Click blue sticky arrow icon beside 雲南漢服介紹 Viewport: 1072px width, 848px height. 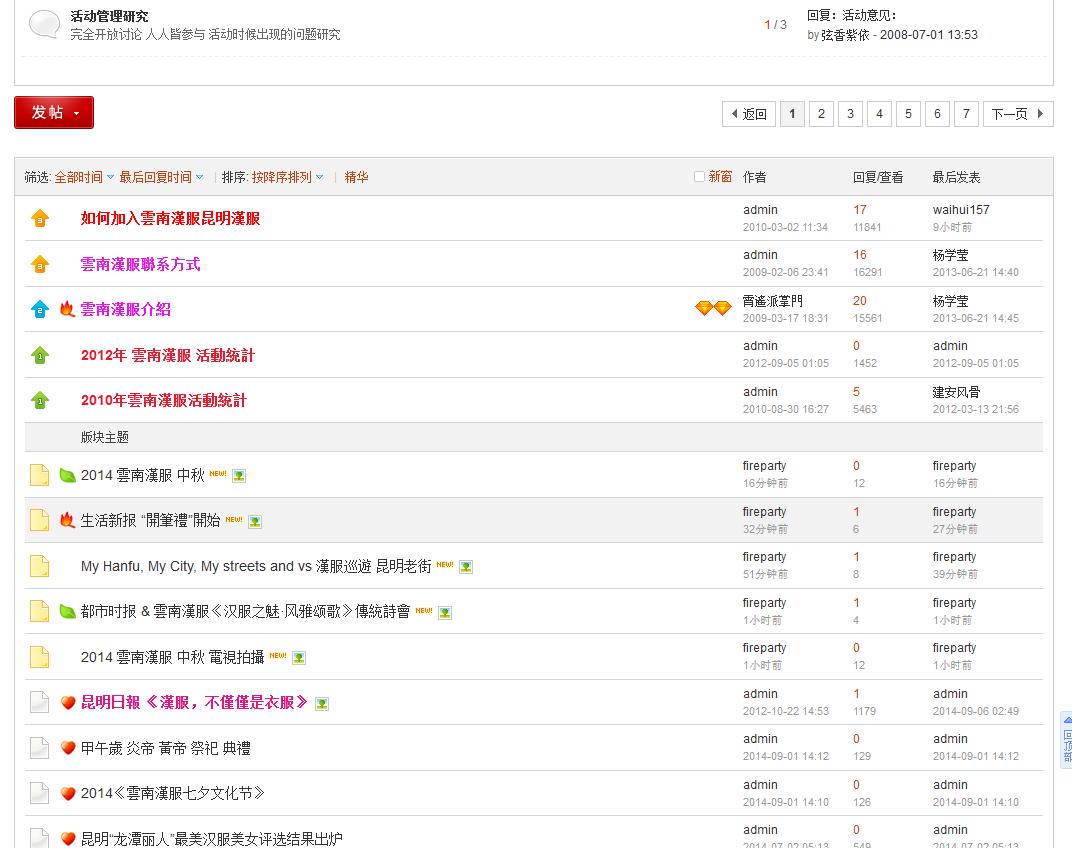[x=40, y=309]
